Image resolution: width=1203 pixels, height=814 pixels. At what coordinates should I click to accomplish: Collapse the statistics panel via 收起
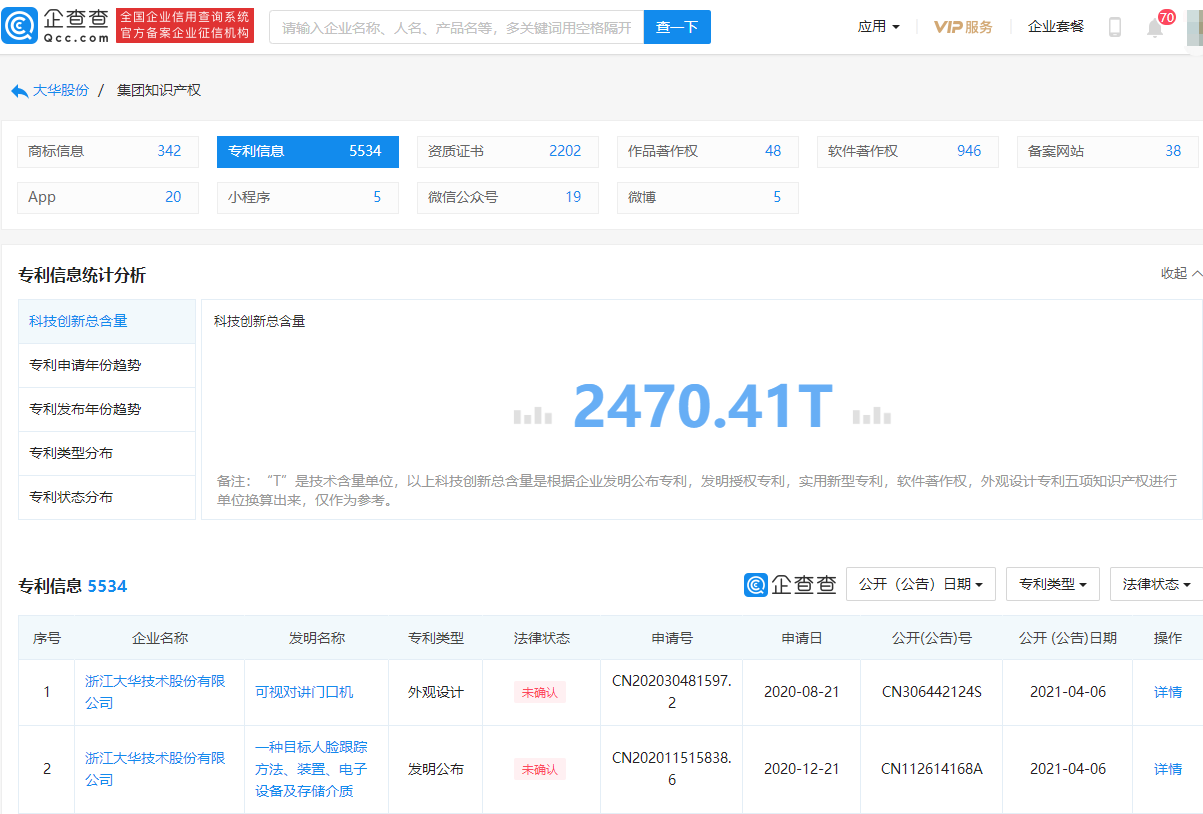(x=1180, y=274)
